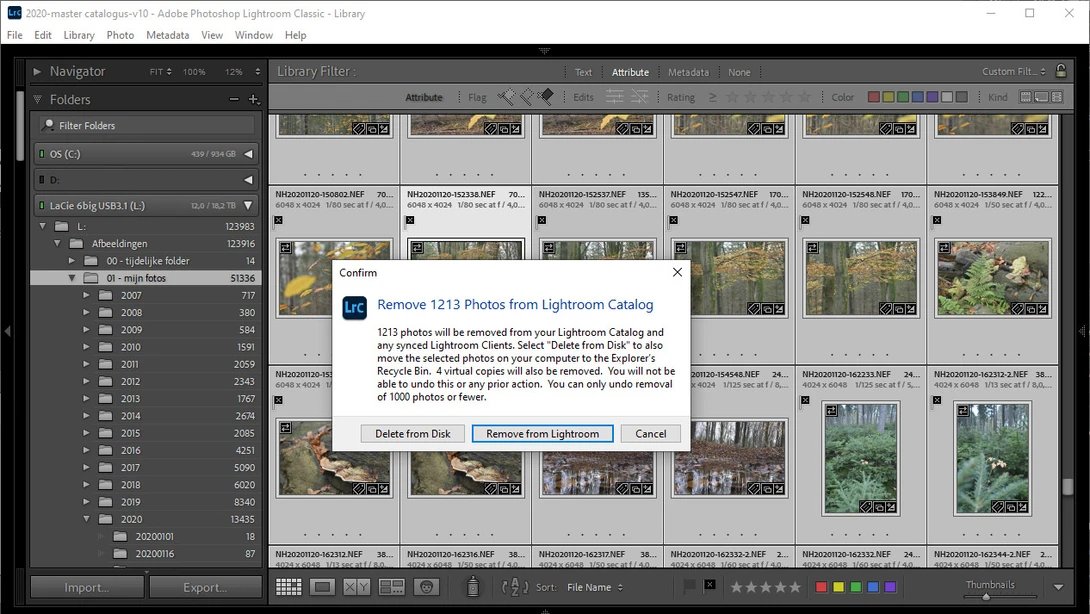Collapse the 2020 folder
The height and width of the screenshot is (614, 1090).
[x=86, y=519]
